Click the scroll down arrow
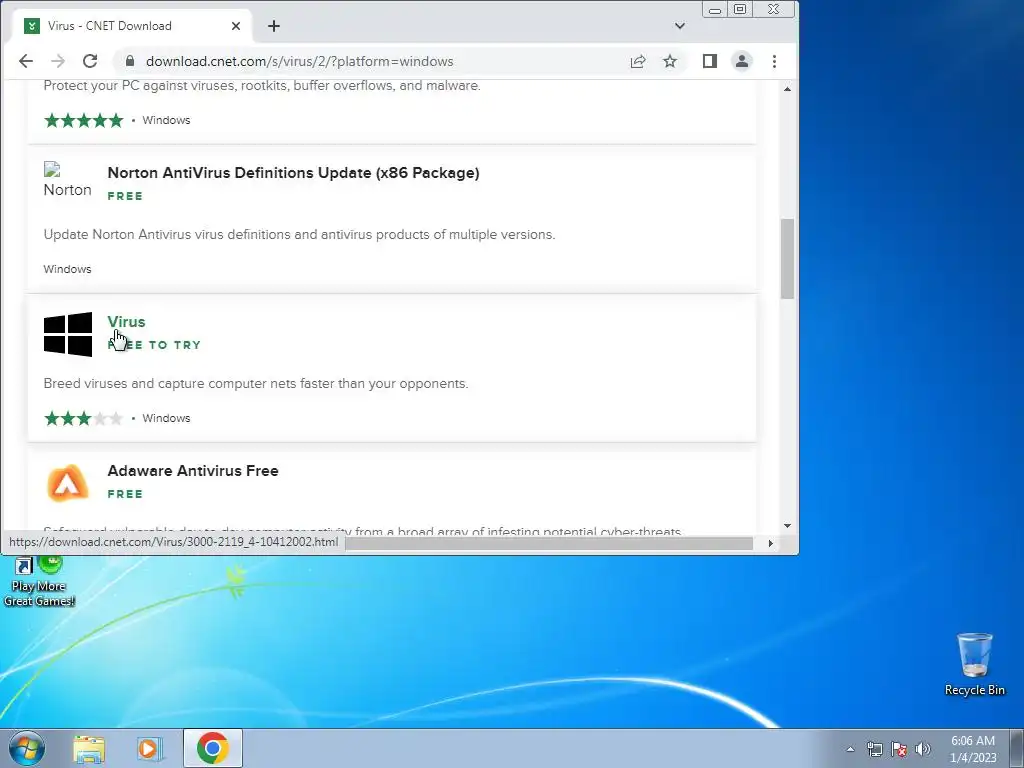Screen dimensions: 1024x768 (x=788, y=526)
